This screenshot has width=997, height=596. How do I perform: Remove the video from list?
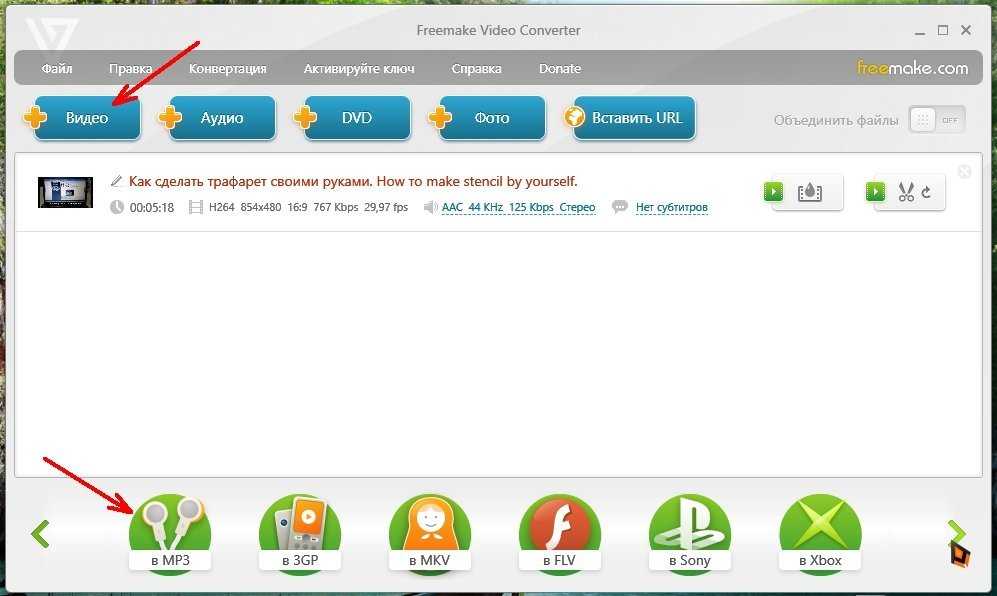(x=964, y=172)
